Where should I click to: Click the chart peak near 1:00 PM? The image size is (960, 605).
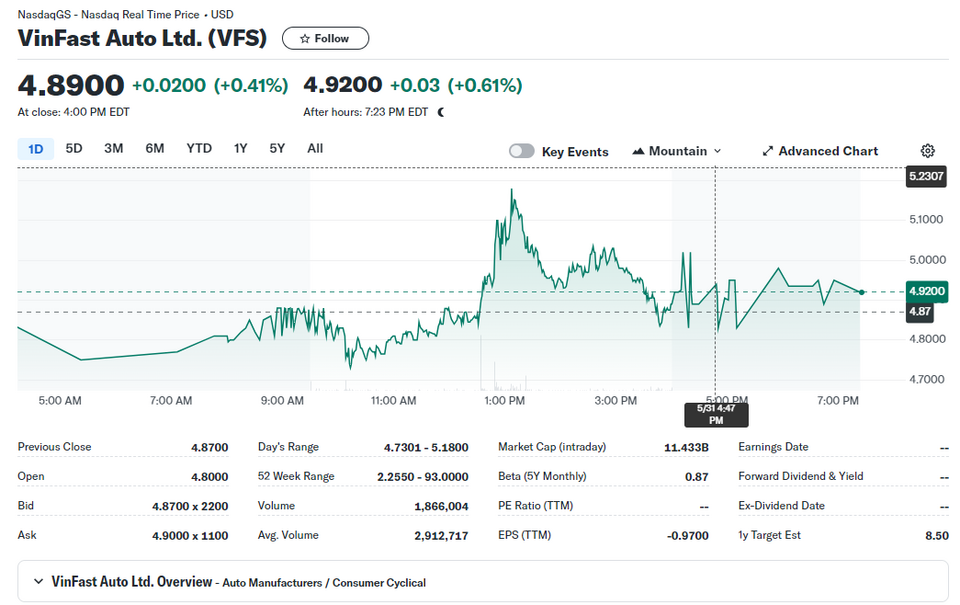[512, 190]
